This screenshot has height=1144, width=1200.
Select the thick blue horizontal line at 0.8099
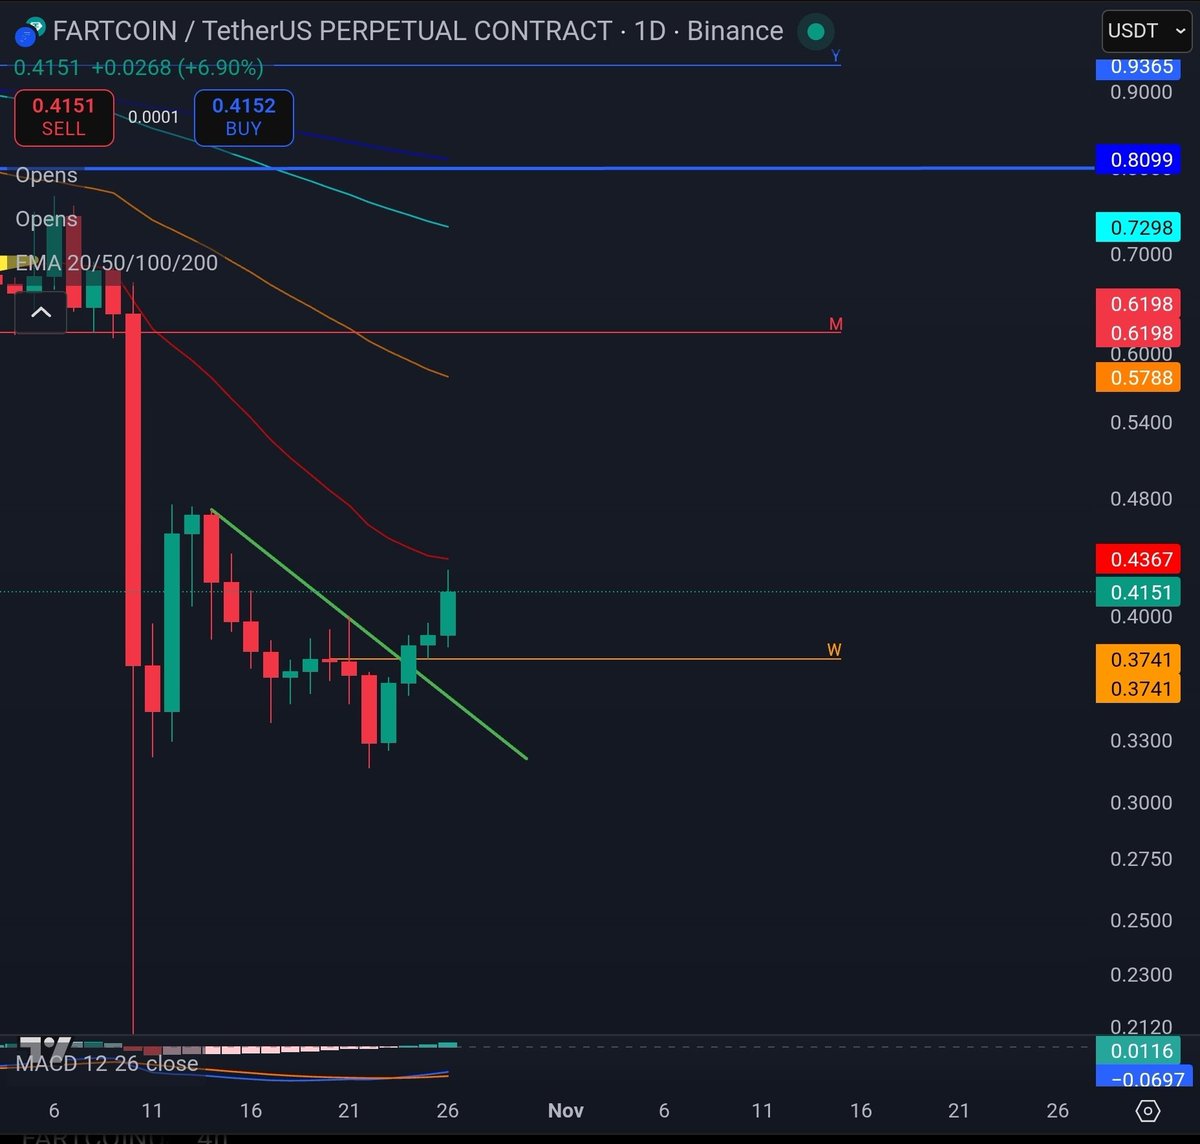[547, 168]
